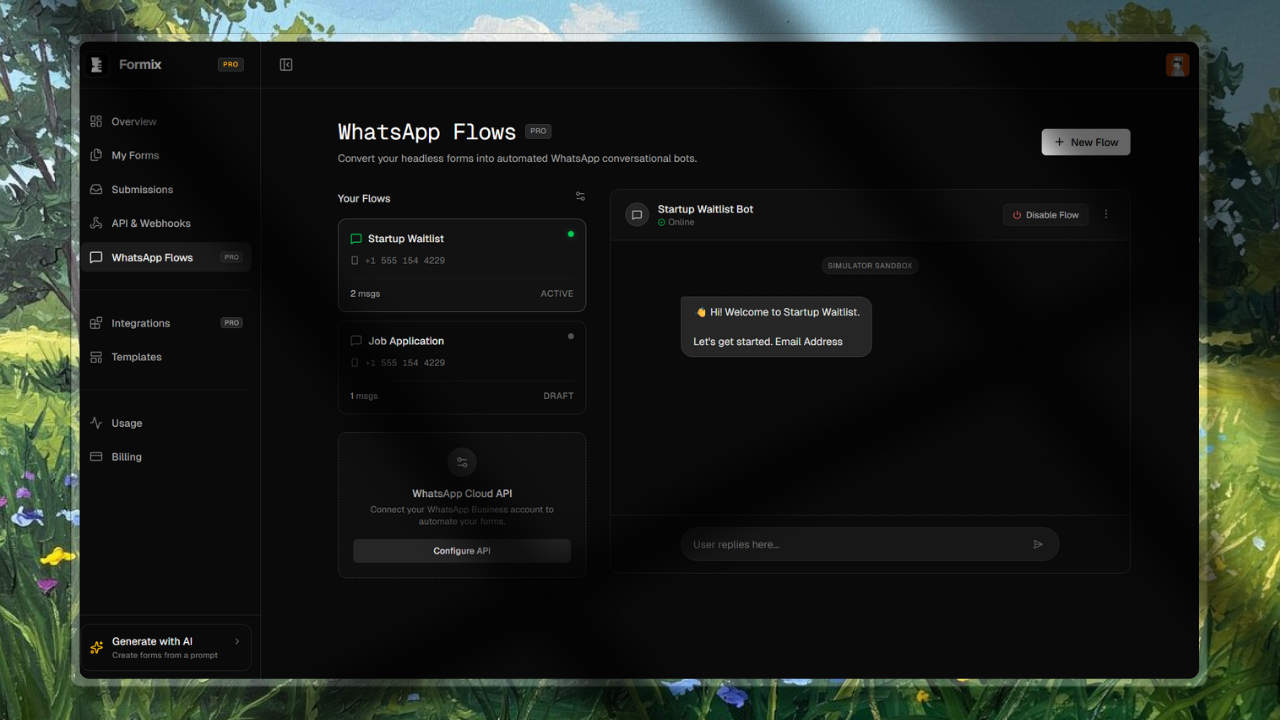This screenshot has width=1280, height=720.
Task: Click the send message arrow icon
Action: click(1038, 545)
